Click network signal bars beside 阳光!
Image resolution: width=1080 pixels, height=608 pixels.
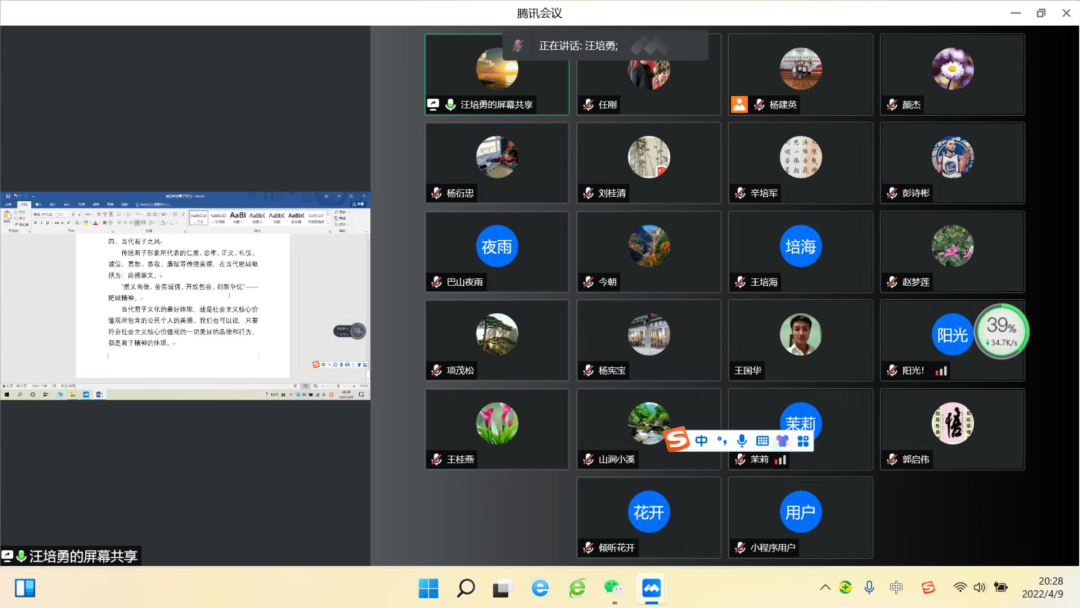click(941, 370)
